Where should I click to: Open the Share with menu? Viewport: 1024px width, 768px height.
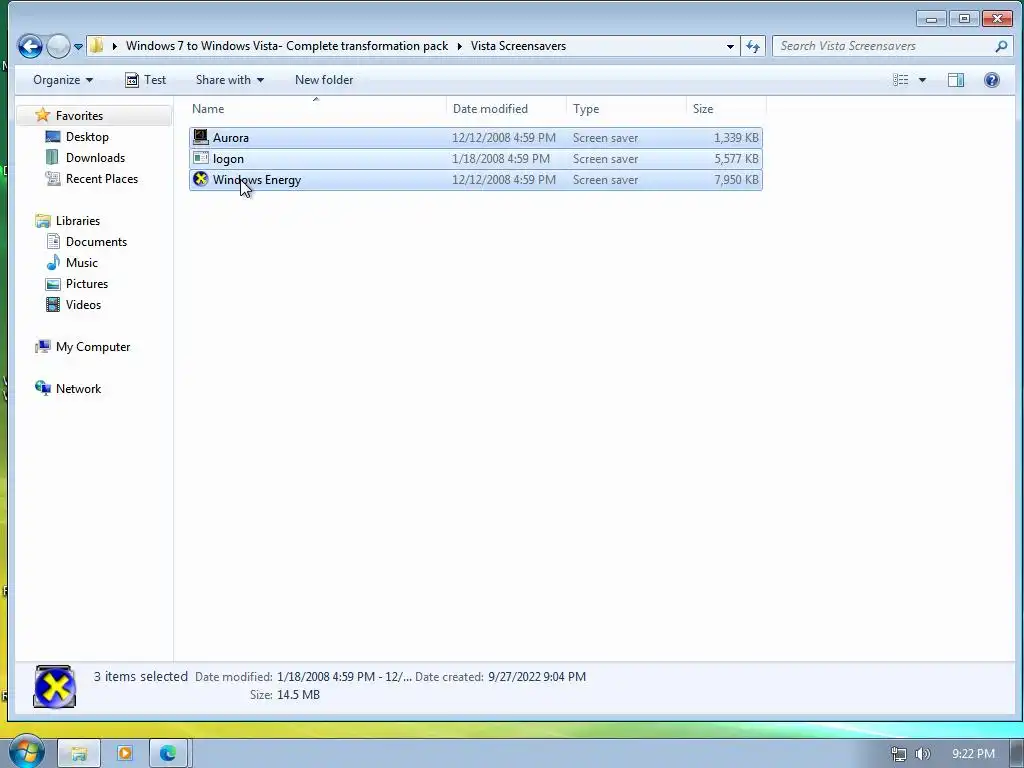(x=229, y=80)
